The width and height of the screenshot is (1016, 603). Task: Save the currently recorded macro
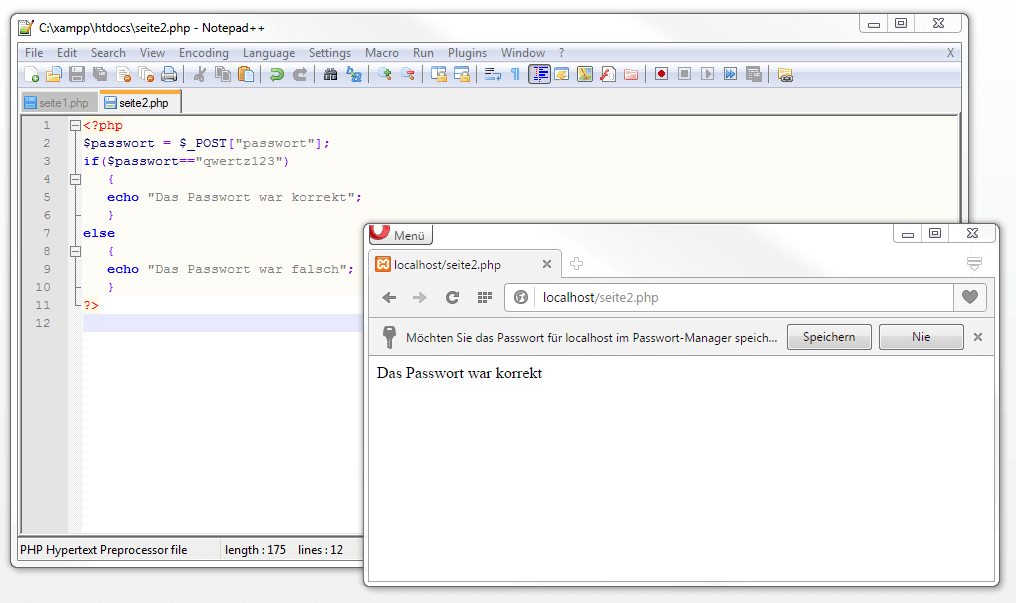click(x=754, y=74)
